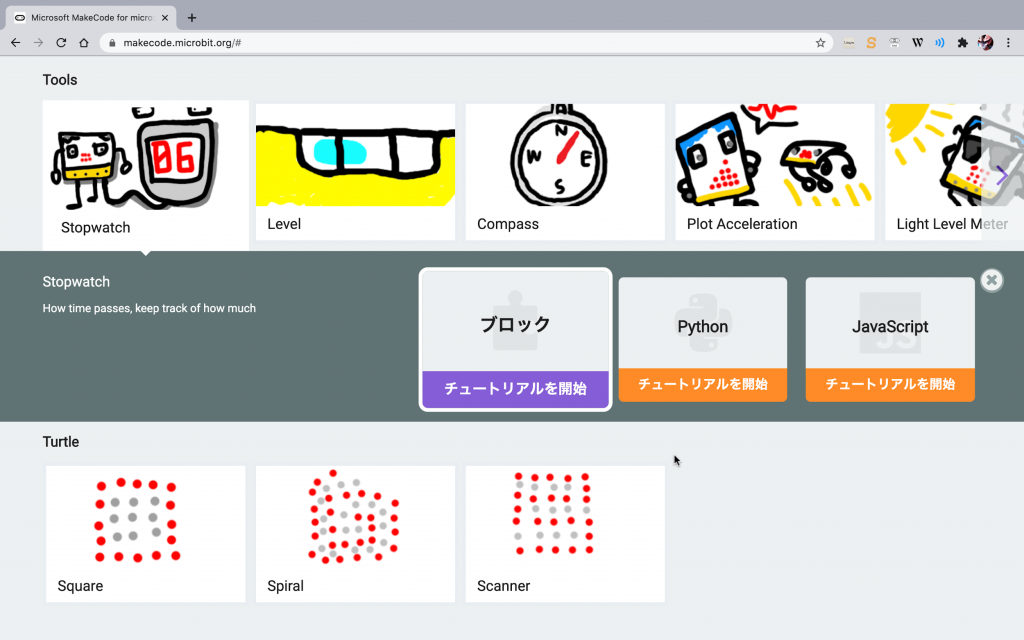Open the Compass project card
1024x640 pixels.
pyautogui.click(x=565, y=172)
